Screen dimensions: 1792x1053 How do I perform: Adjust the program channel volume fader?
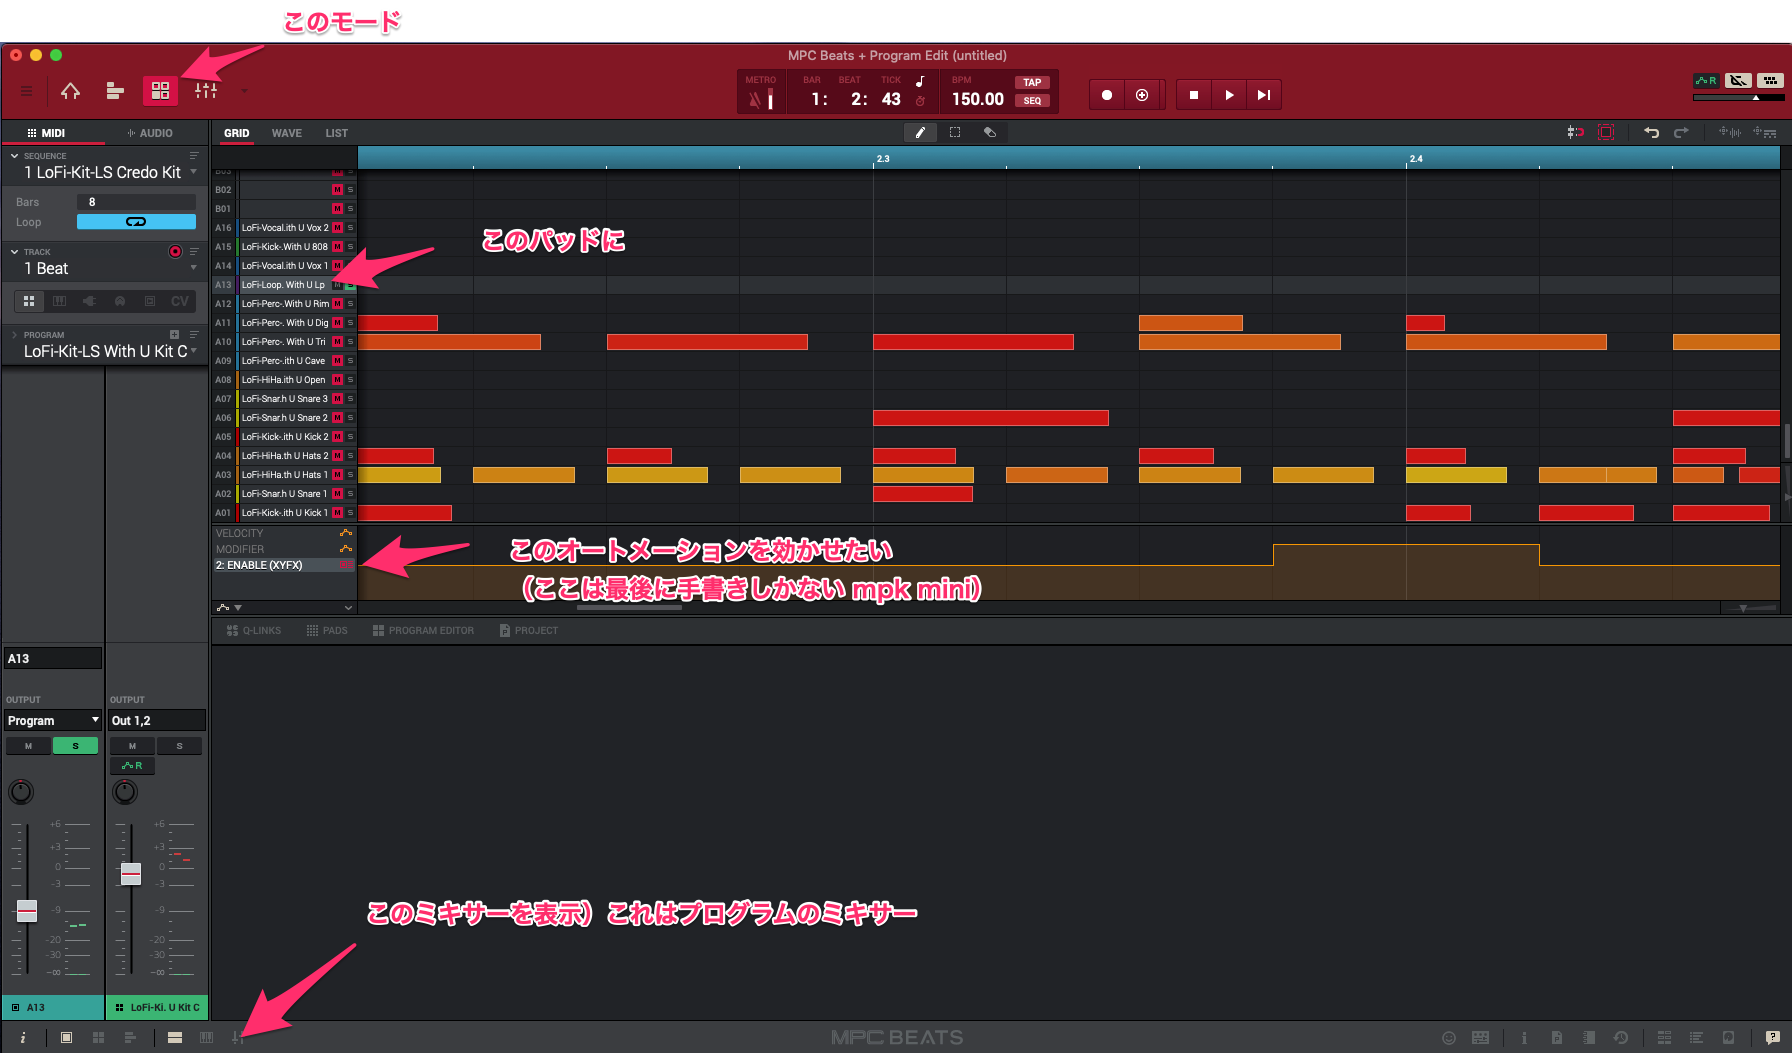(x=131, y=873)
